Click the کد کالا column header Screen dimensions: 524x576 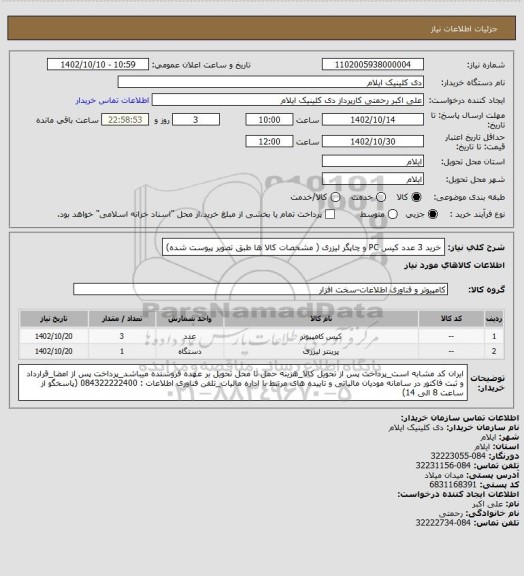pos(451,318)
